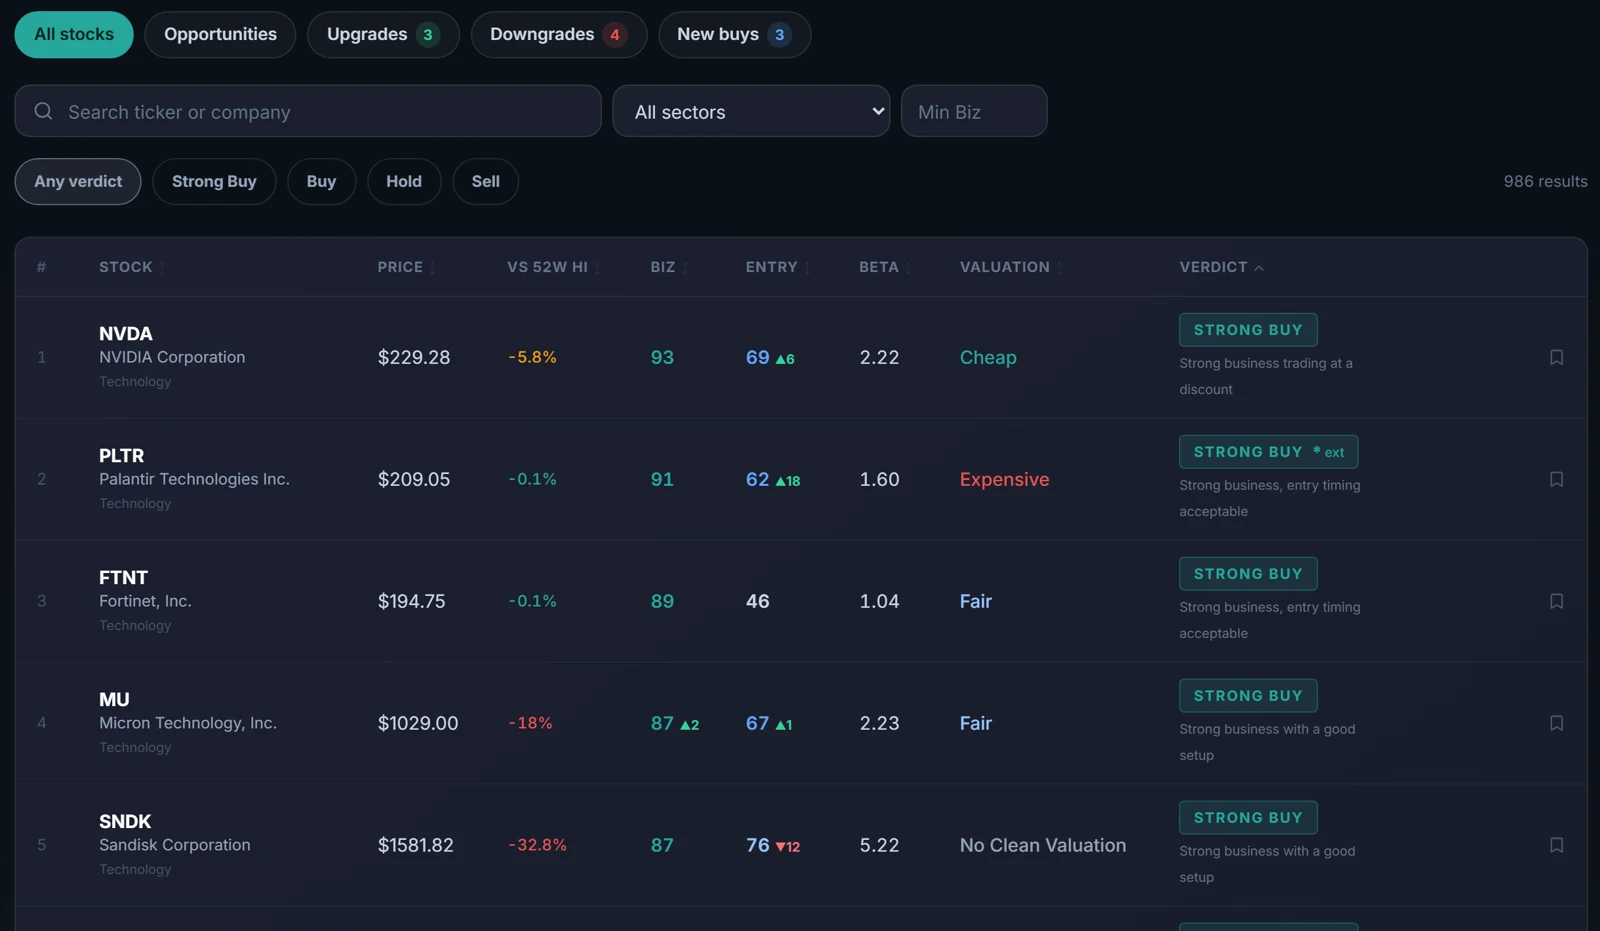Open the Downgrades tab
This screenshot has height=931, width=1600.
coord(558,34)
